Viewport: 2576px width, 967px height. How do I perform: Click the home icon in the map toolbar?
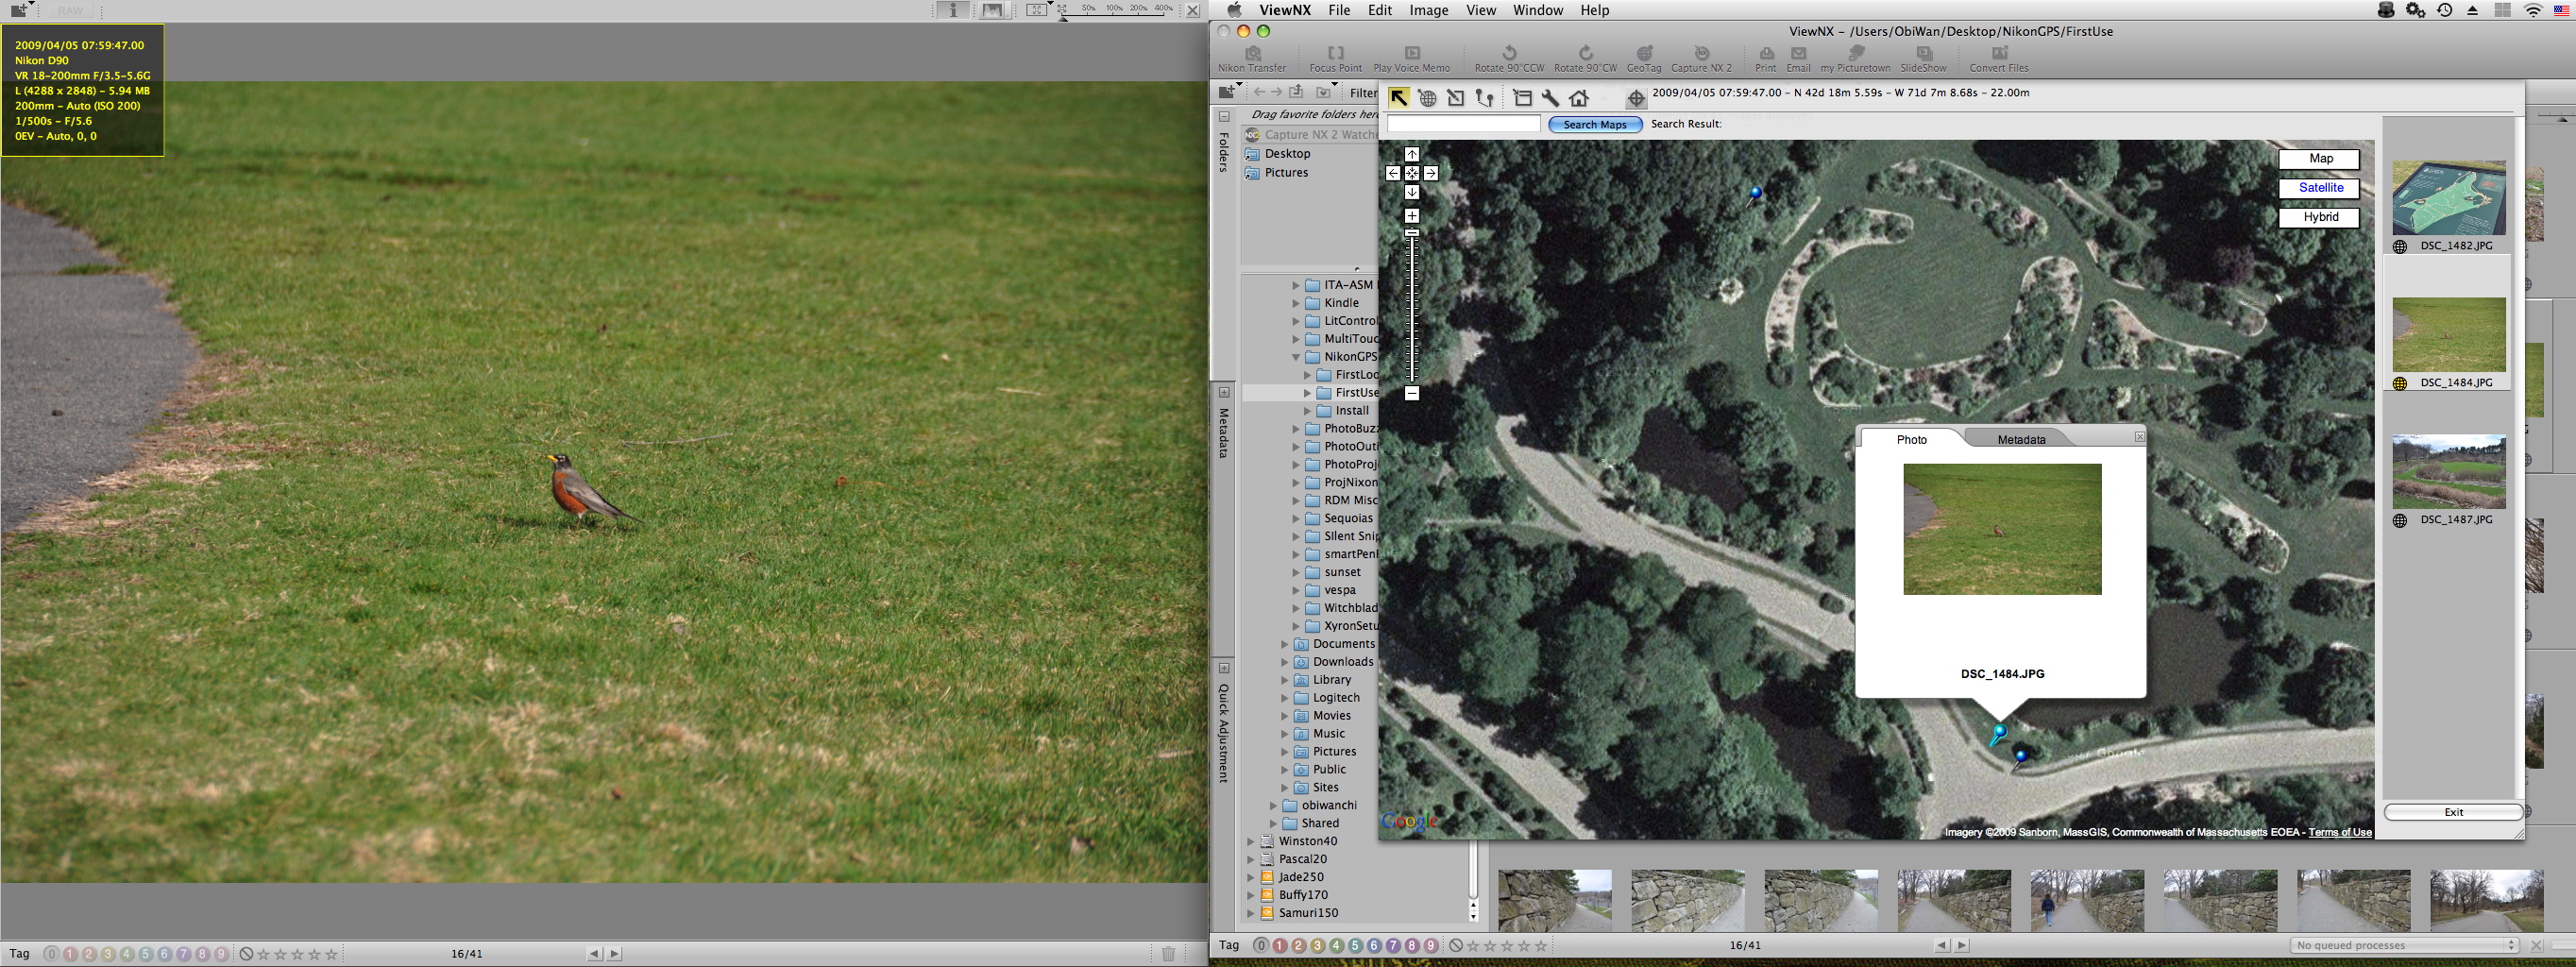(x=1579, y=98)
